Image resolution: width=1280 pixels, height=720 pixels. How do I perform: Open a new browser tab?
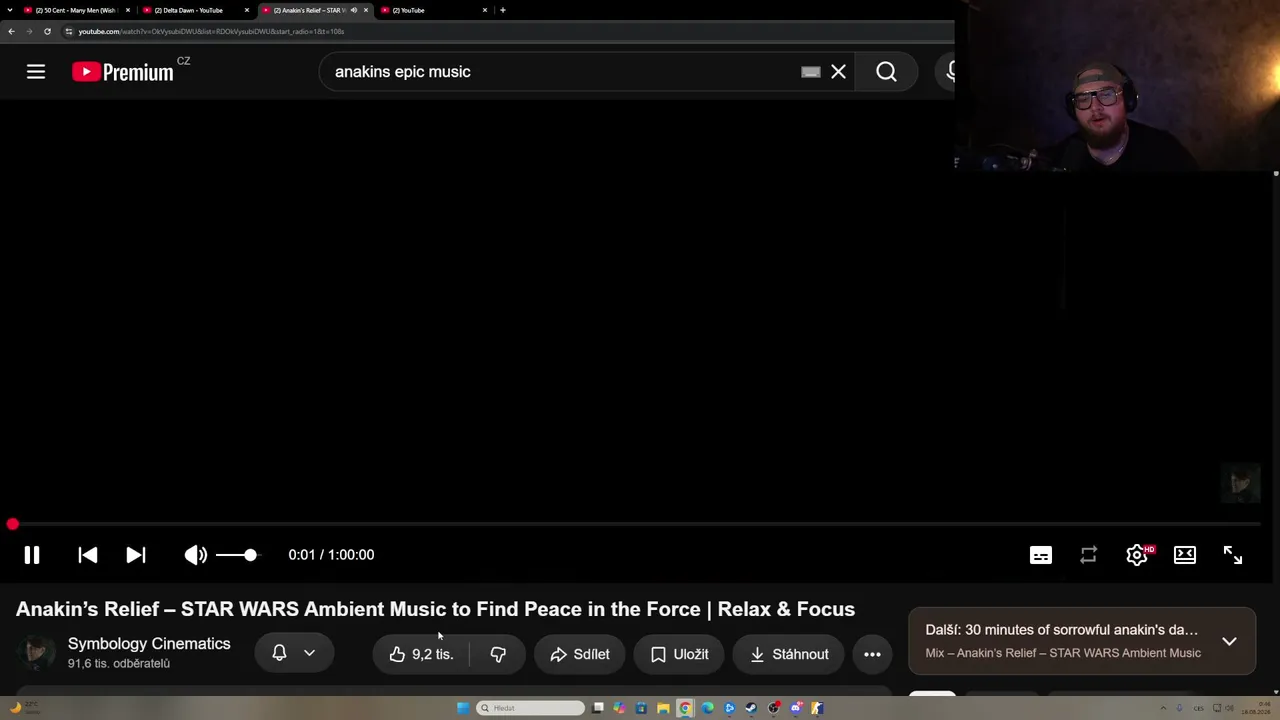pos(503,10)
